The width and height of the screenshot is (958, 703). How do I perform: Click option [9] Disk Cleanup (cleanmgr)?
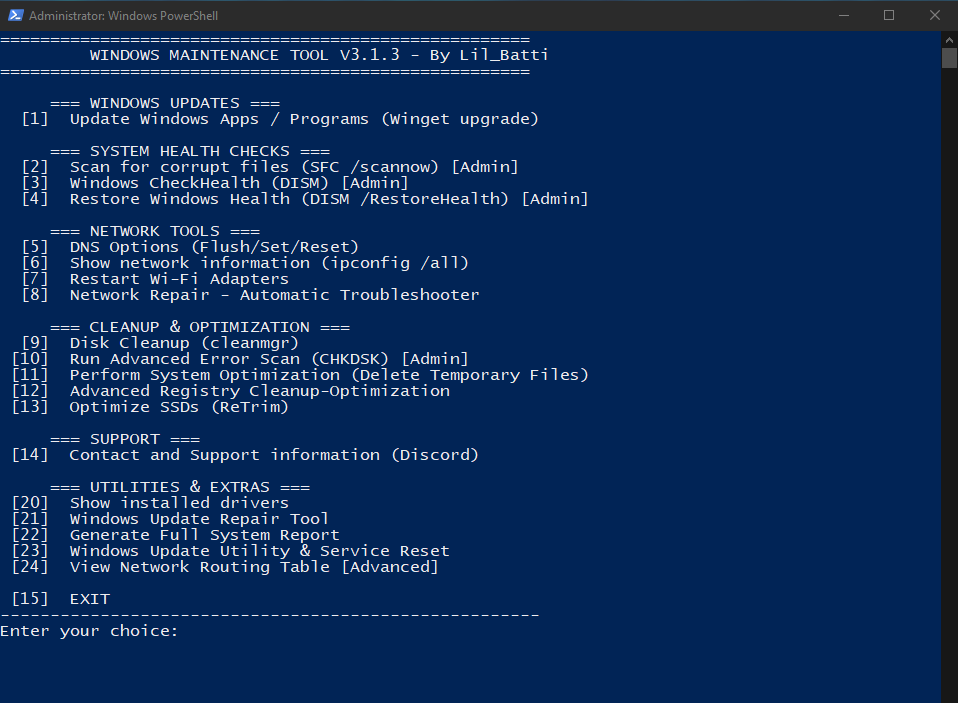(x=160, y=343)
